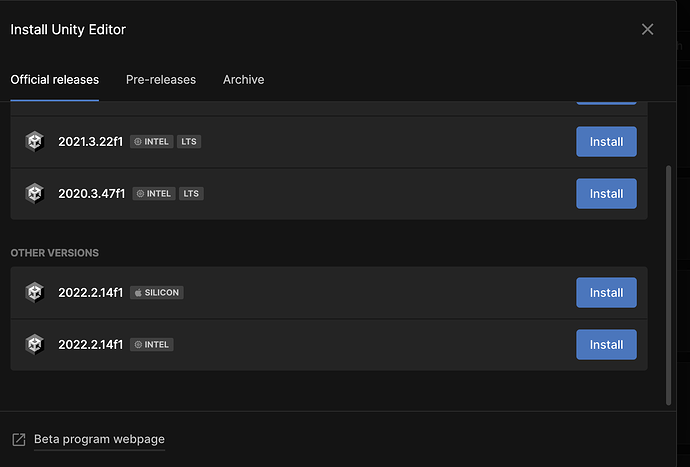Screen dimensions: 690x467
Task: Click the external link icon near Beta program
Action: 18,439
